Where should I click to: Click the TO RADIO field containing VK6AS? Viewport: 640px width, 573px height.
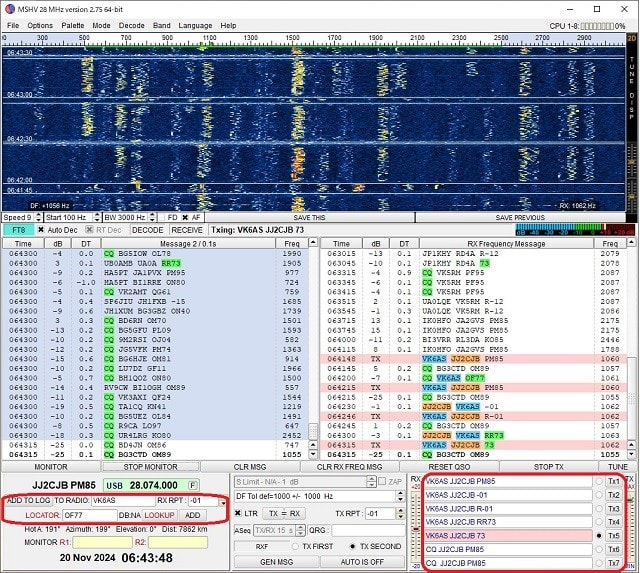coord(123,500)
